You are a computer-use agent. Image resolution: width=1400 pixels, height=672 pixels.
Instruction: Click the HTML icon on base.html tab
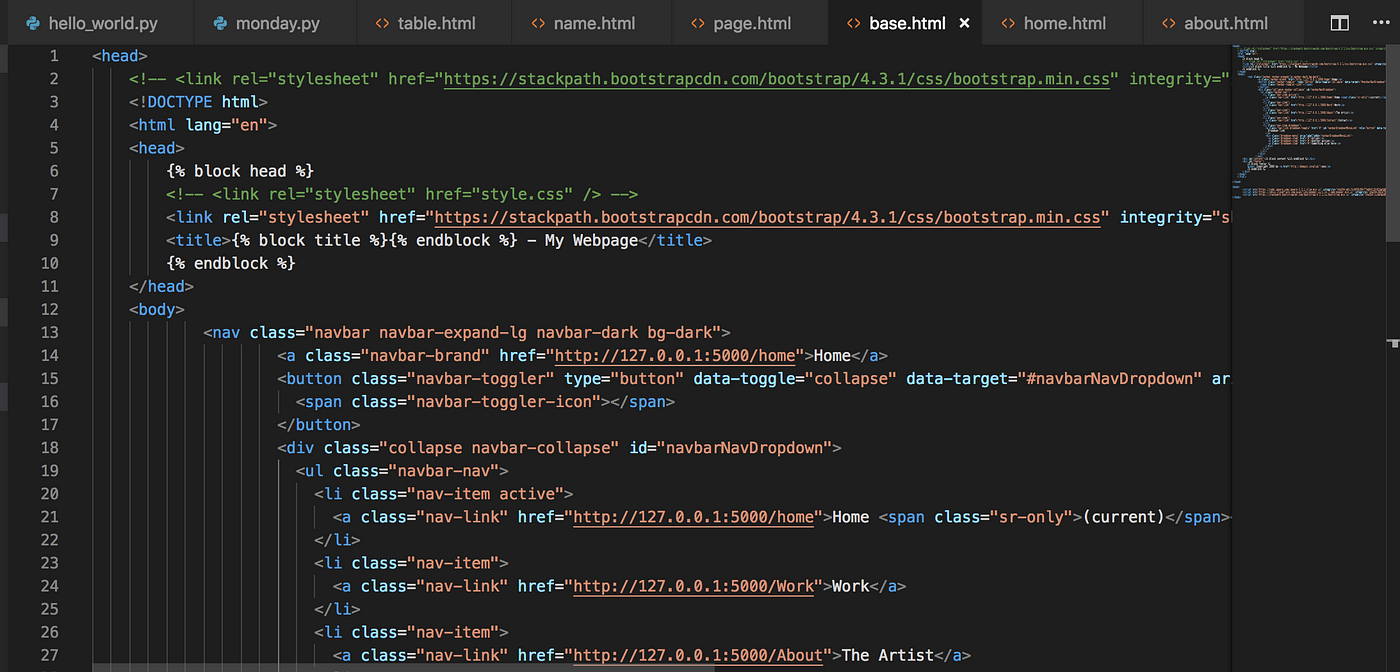[x=853, y=23]
